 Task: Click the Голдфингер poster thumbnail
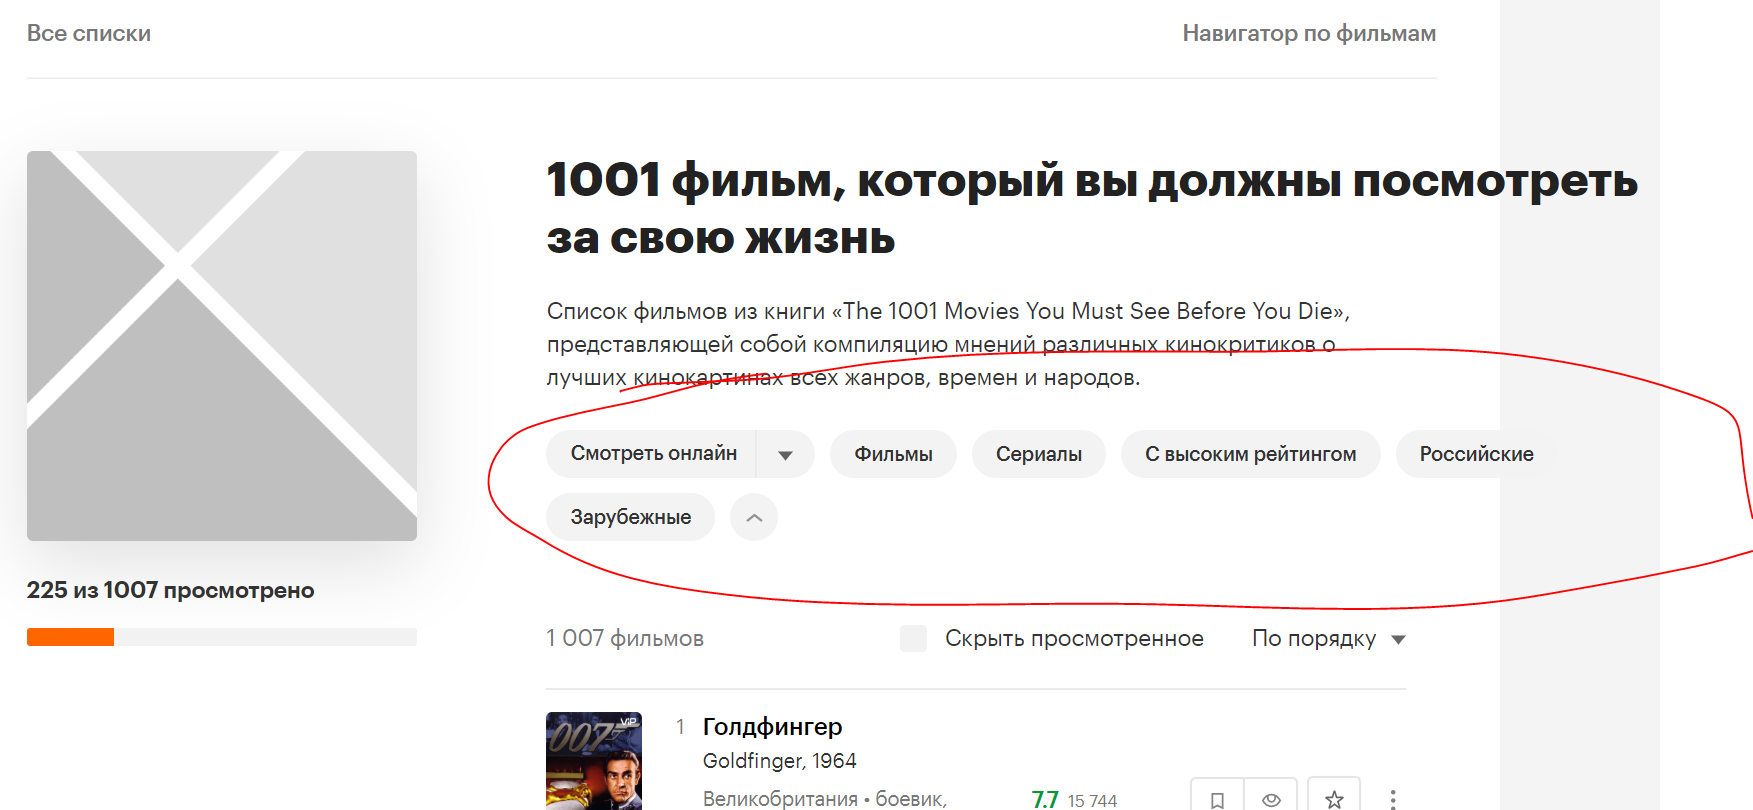pyautogui.click(x=594, y=761)
